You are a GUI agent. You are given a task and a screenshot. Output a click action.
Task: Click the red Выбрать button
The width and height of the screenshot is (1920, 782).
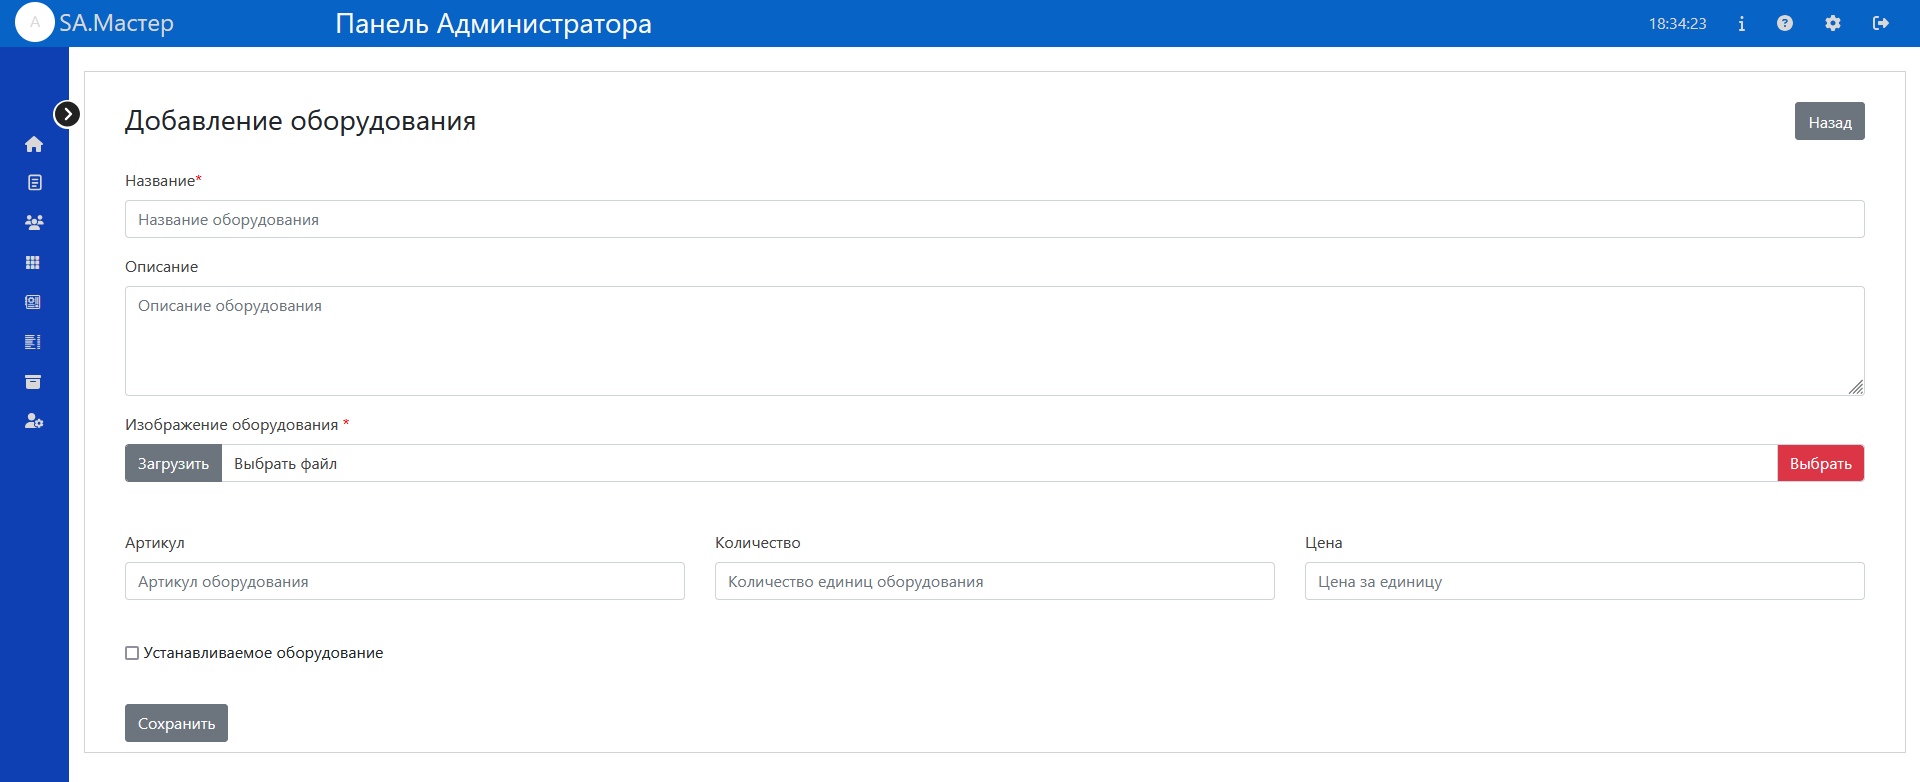[1820, 463]
